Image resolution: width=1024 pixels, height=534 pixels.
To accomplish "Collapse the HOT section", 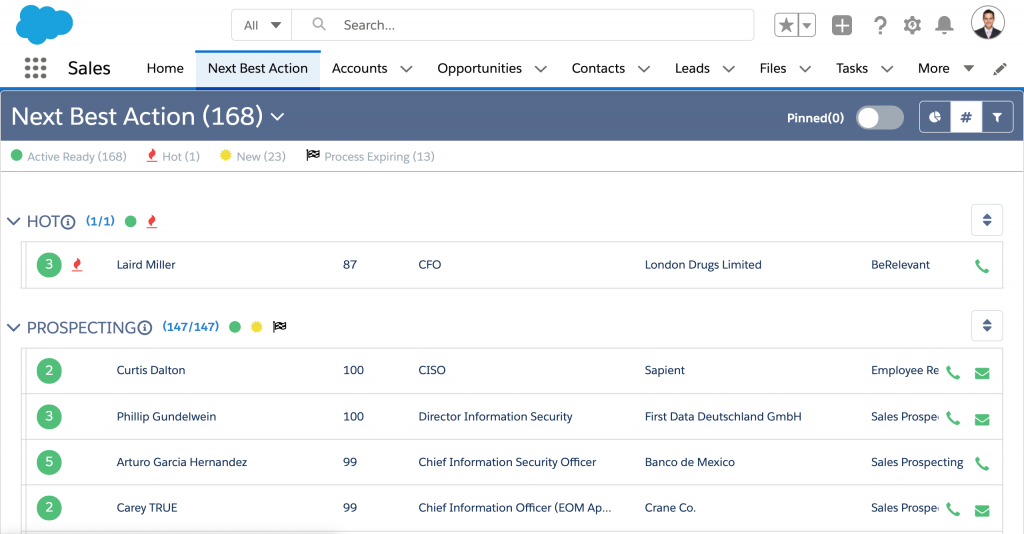I will click(x=14, y=221).
